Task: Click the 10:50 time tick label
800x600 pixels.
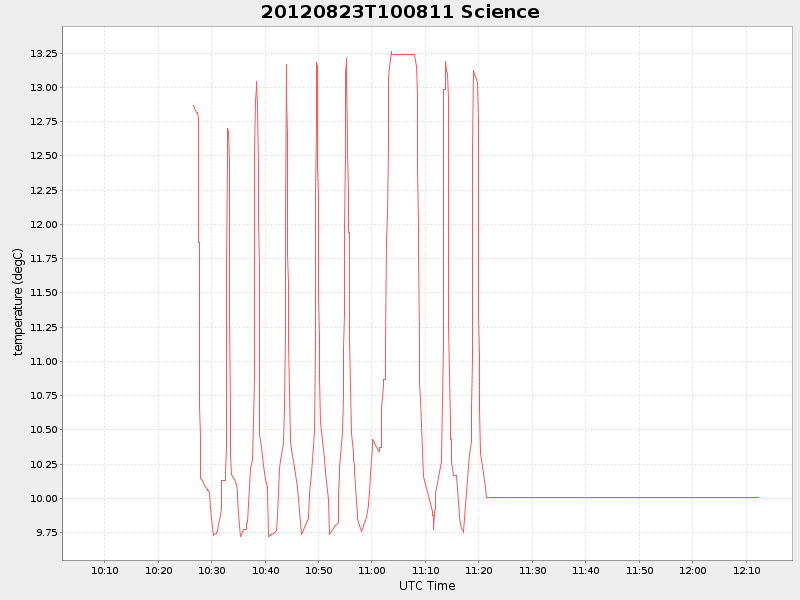Action: click(319, 570)
